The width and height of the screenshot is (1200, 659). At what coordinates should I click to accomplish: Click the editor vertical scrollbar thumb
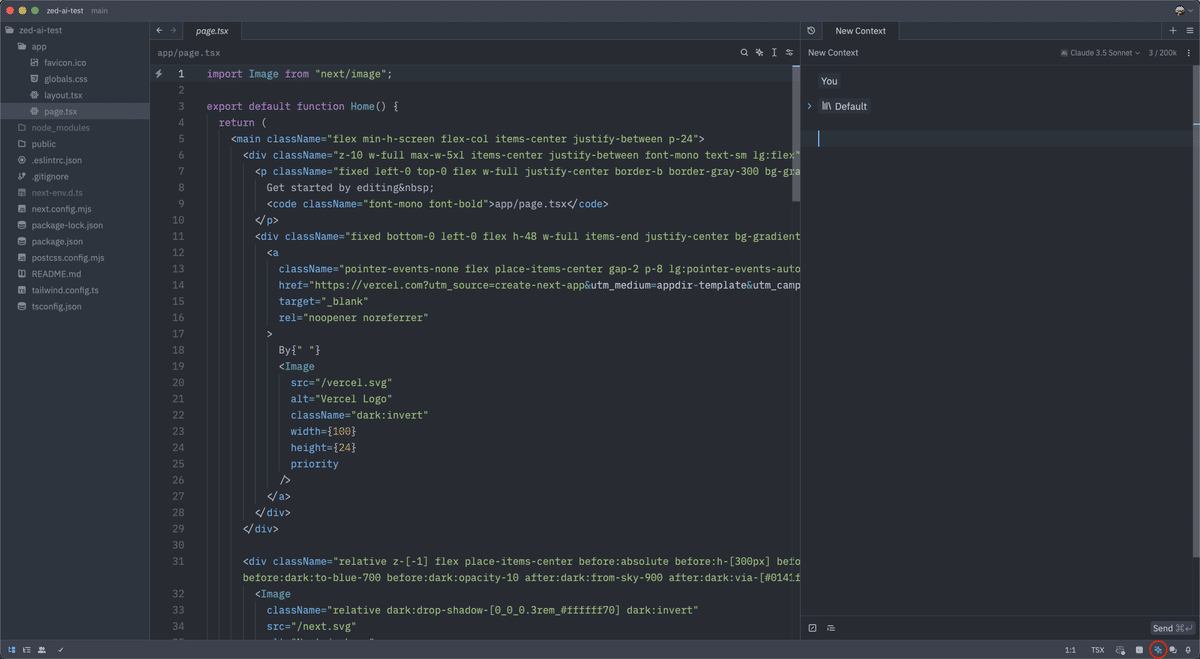(796, 133)
